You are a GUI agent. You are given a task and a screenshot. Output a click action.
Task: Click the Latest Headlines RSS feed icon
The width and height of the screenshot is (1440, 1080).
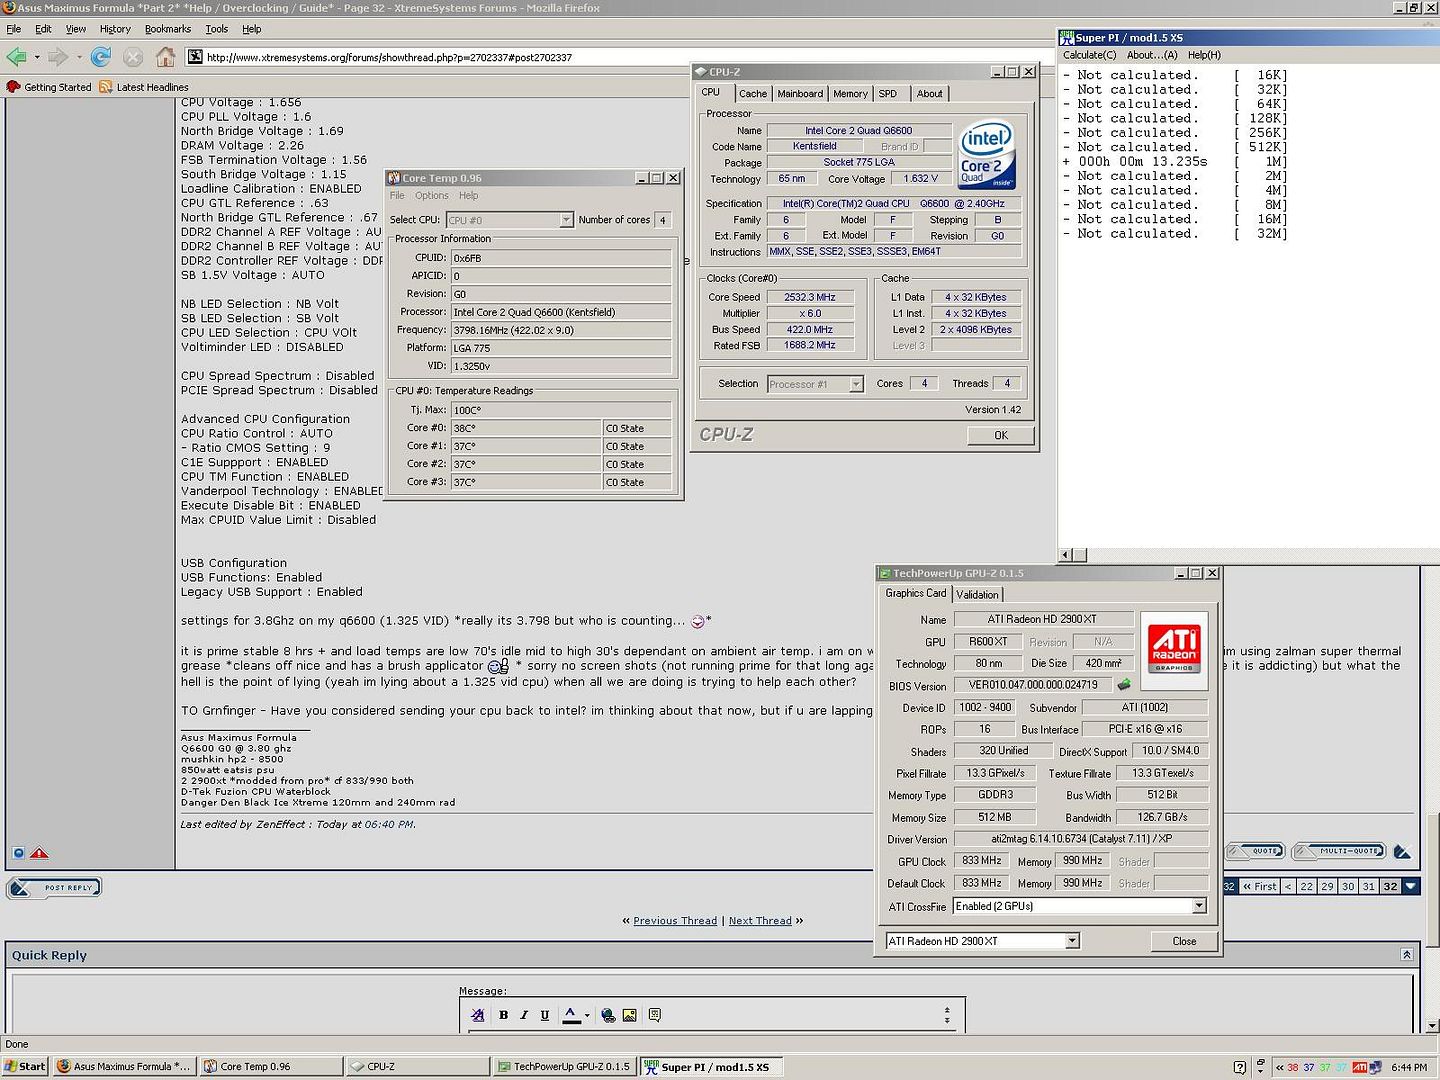pos(106,87)
